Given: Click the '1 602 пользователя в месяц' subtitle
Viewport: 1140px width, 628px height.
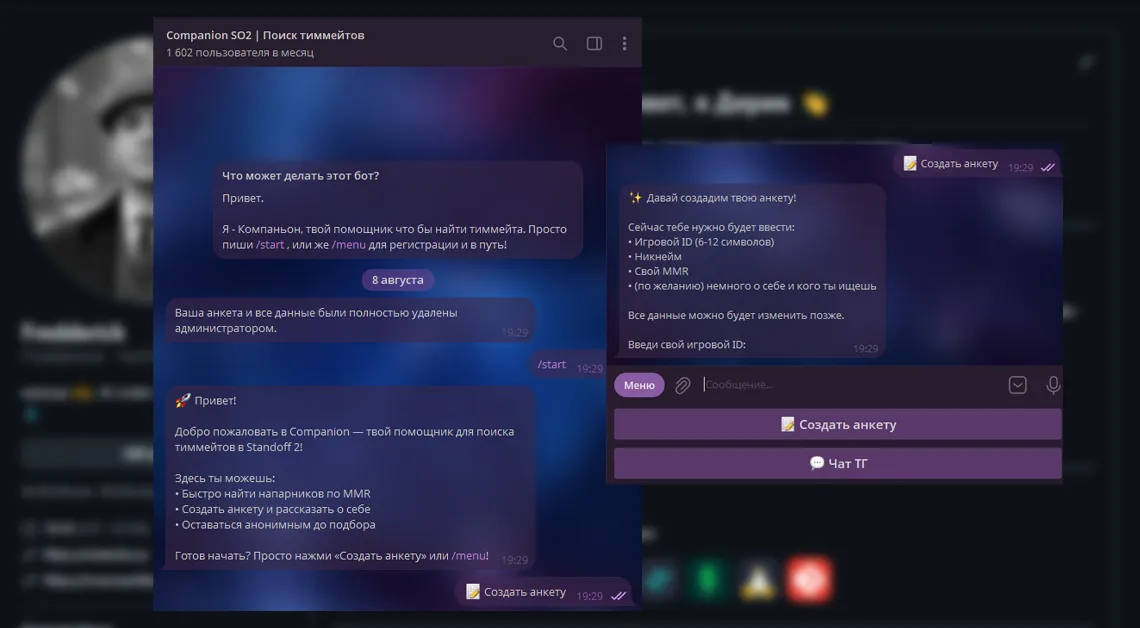Looking at the screenshot, I should coord(240,53).
